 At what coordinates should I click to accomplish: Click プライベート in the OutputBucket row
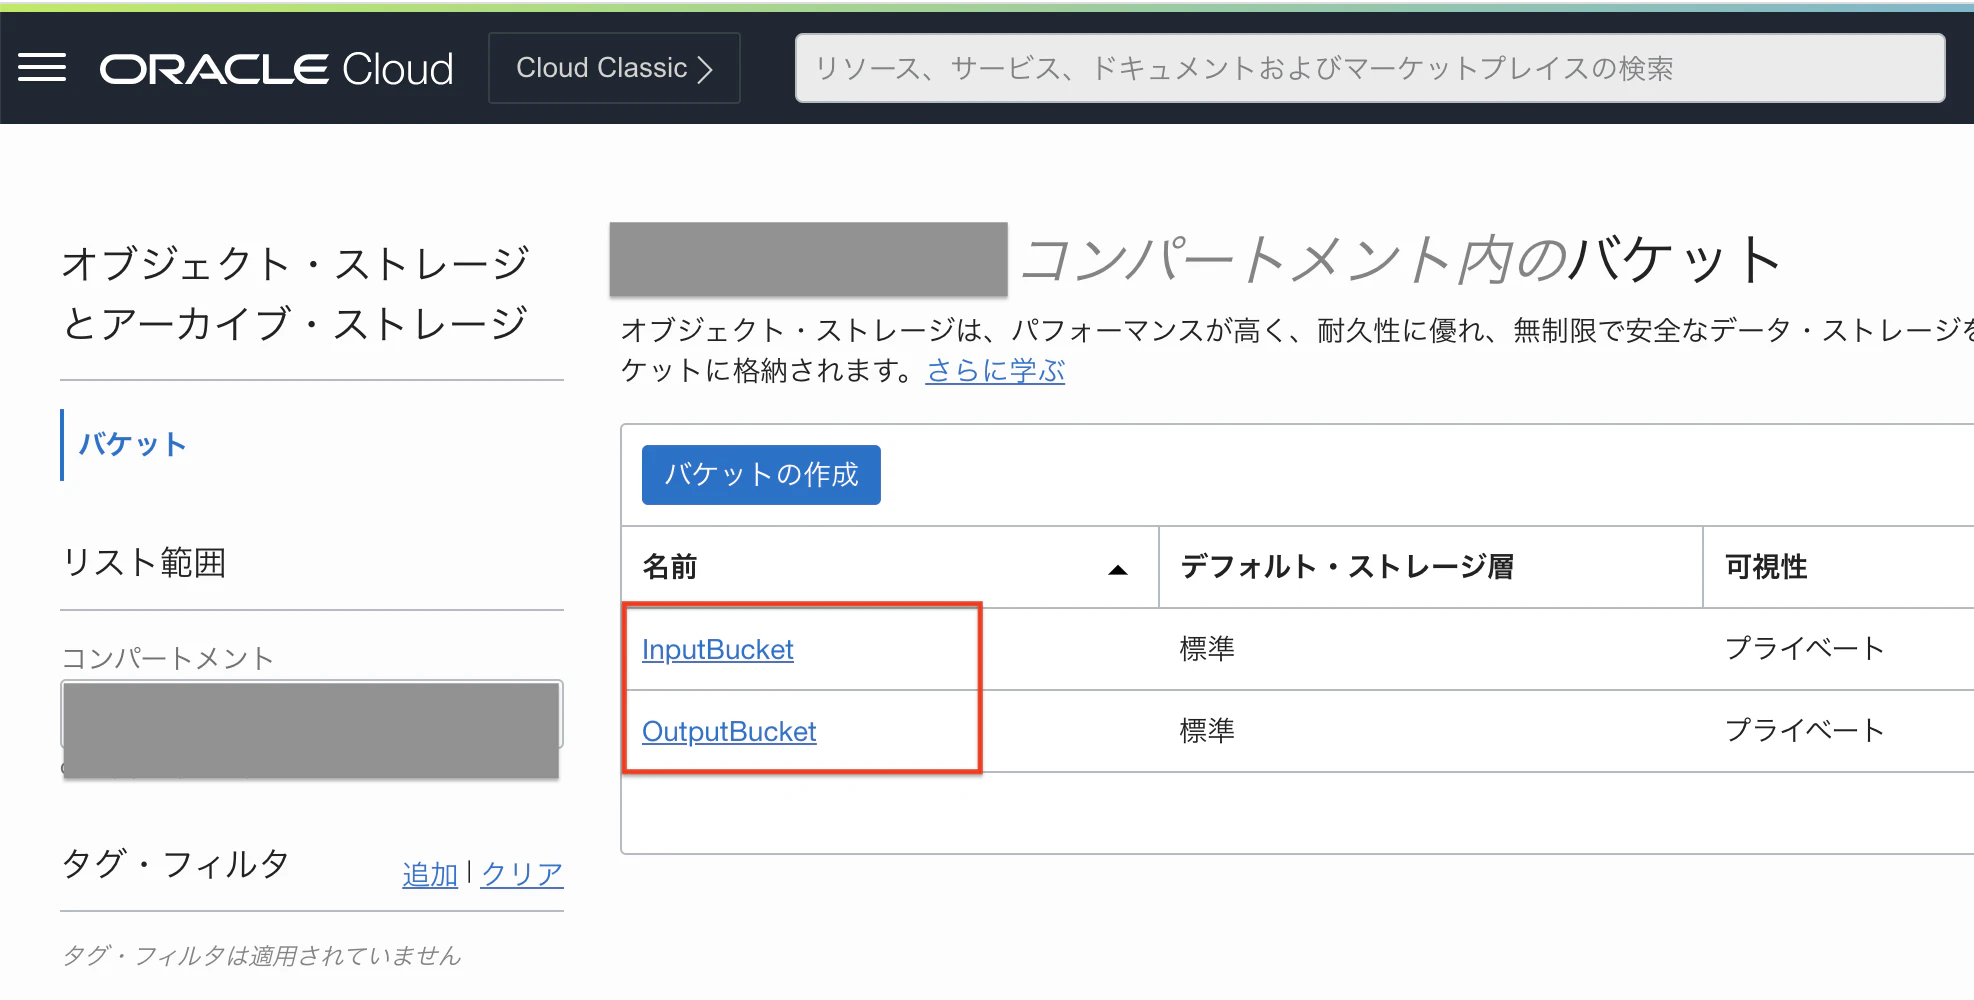[1805, 731]
